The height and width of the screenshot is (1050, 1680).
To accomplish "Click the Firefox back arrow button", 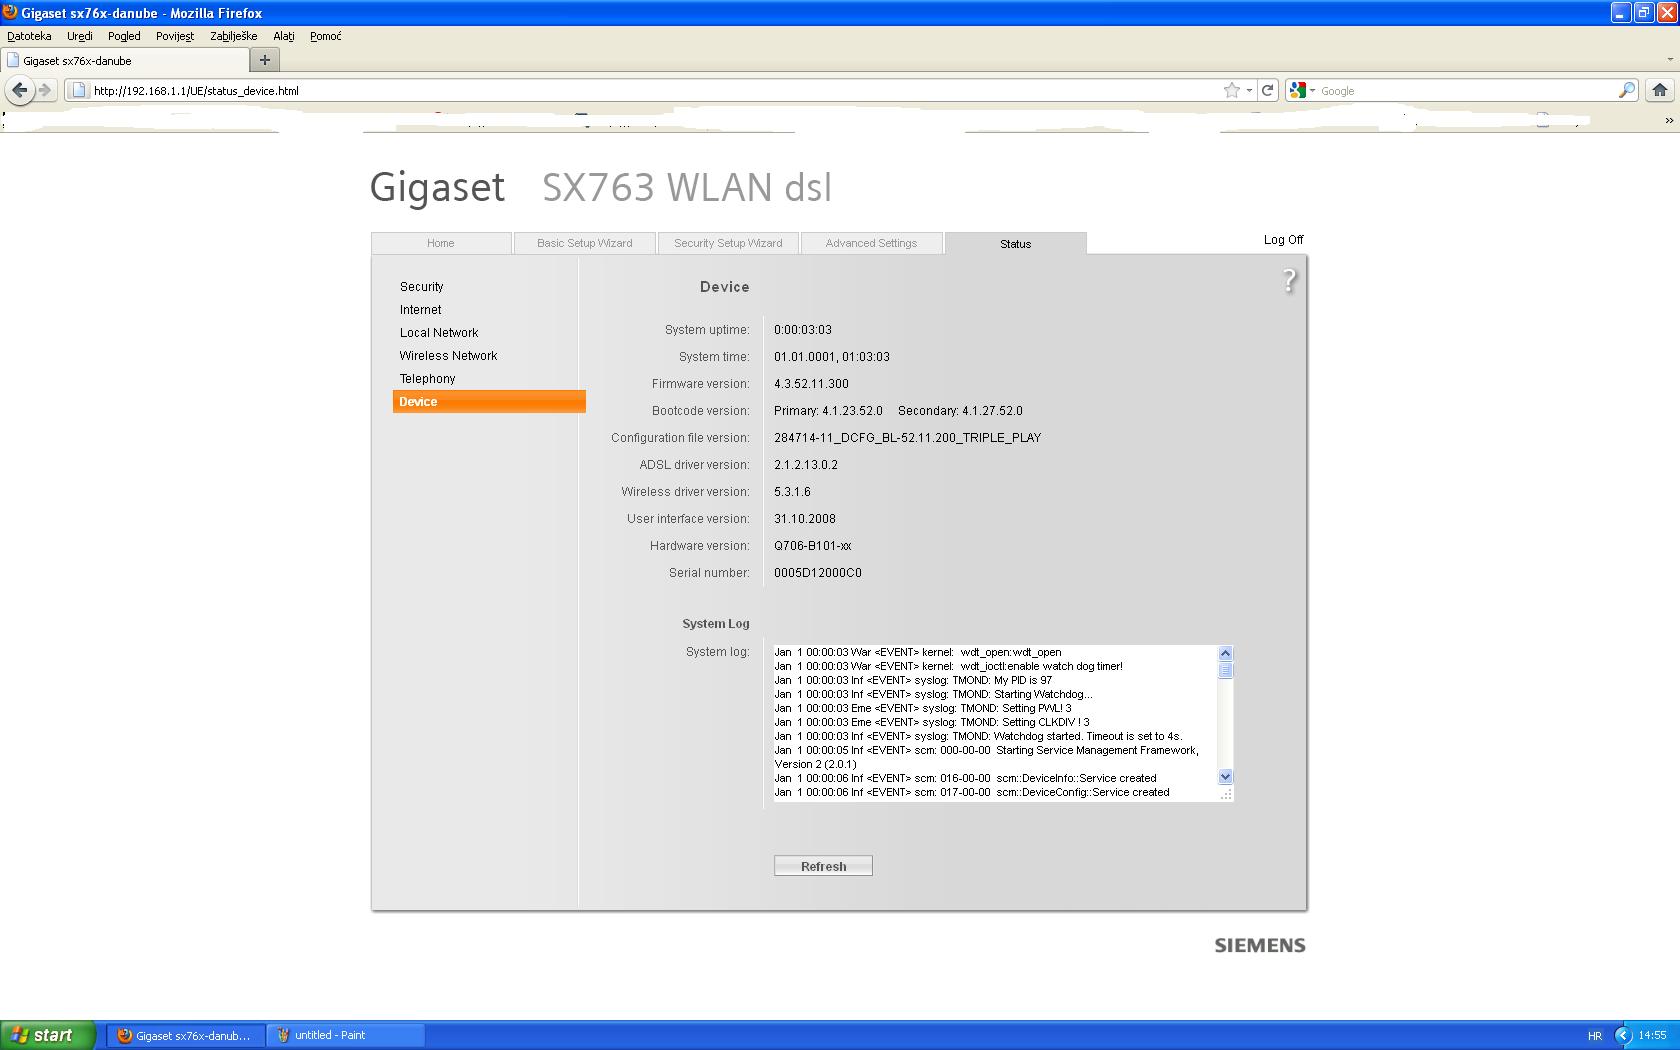I will [20, 90].
